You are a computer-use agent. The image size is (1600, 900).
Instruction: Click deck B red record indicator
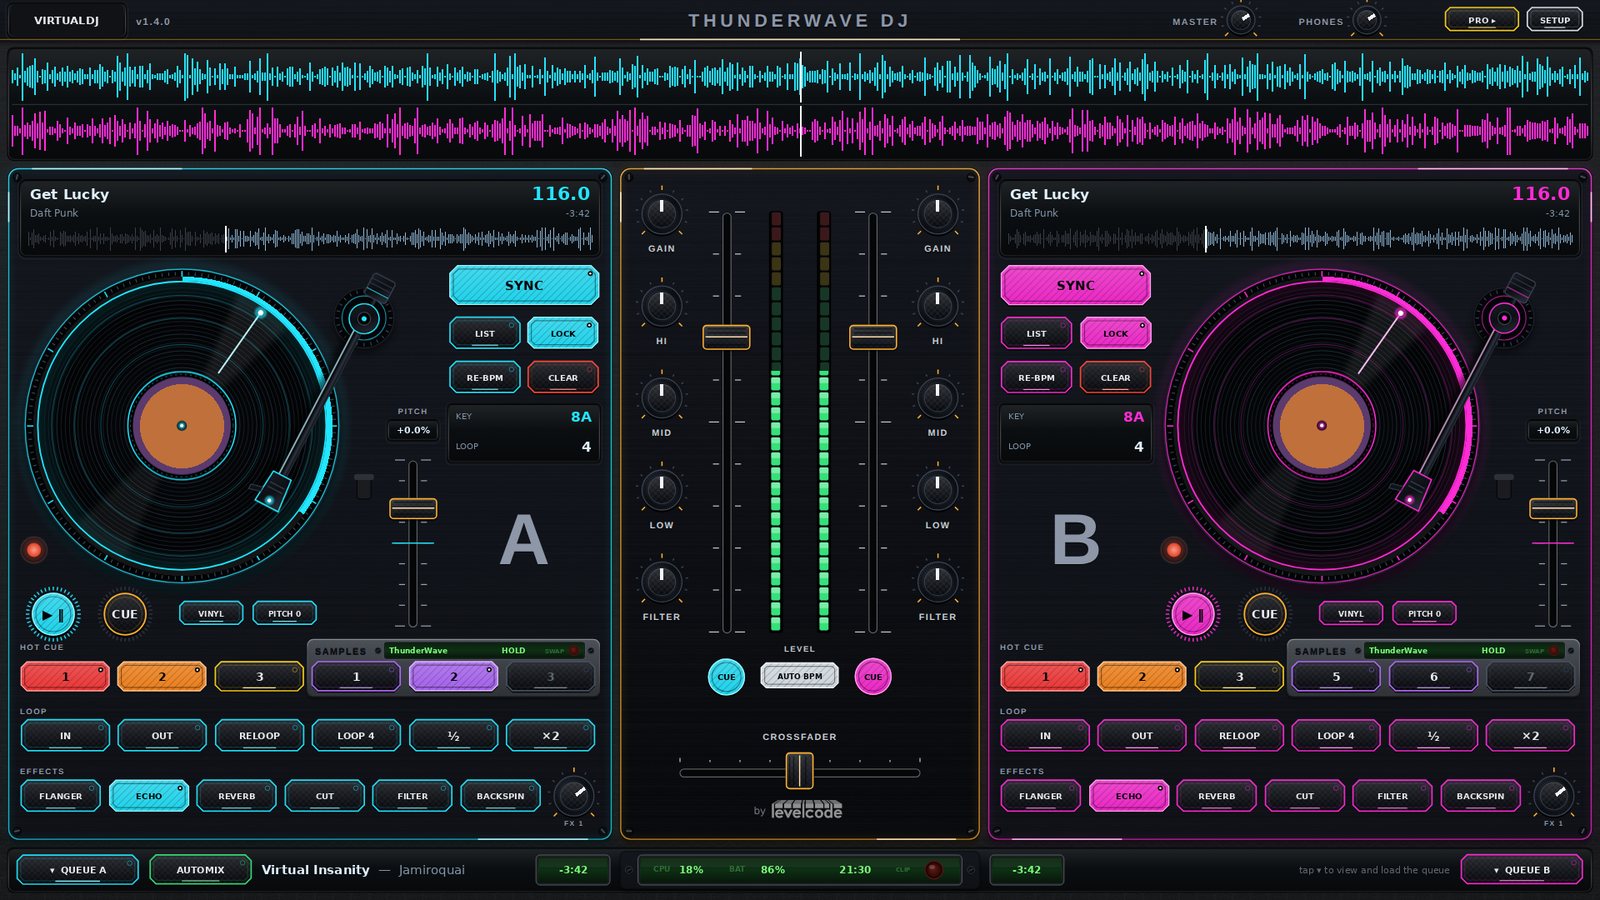click(x=1174, y=549)
